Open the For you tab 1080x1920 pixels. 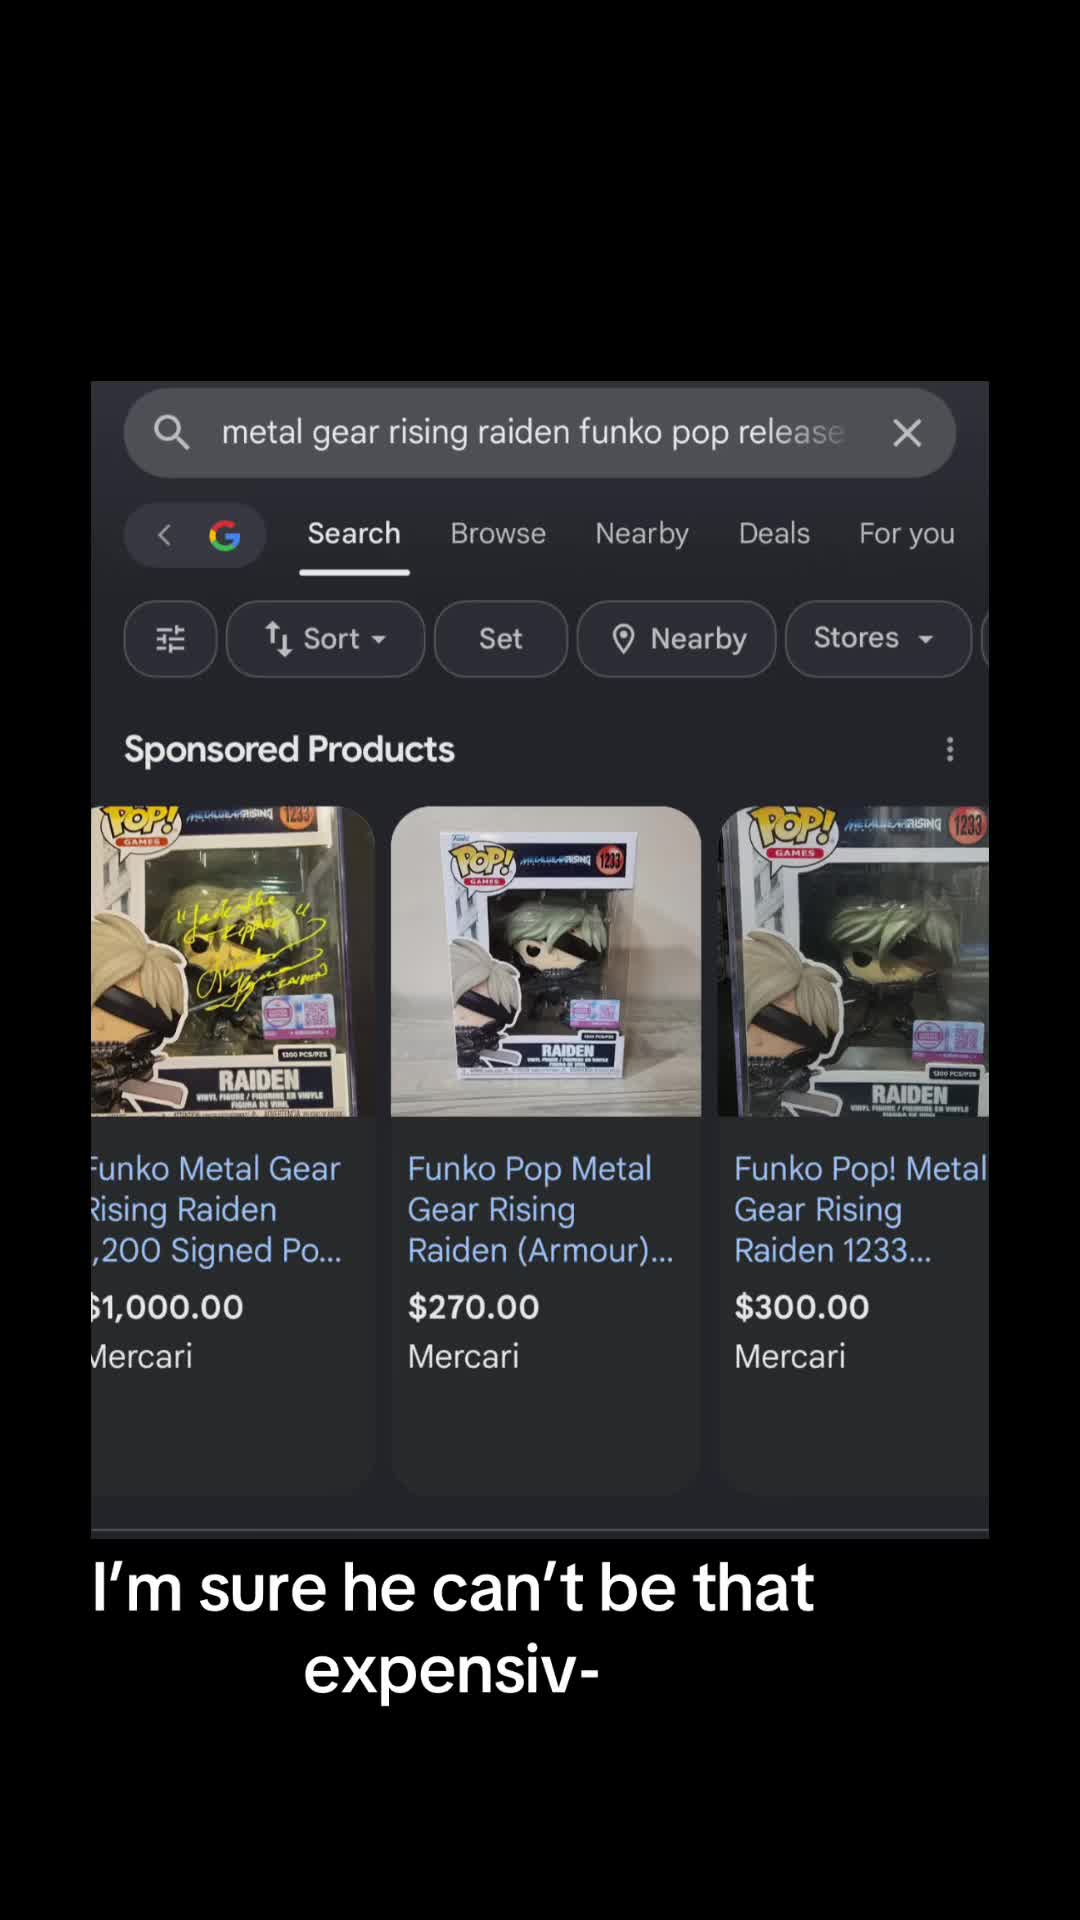point(907,534)
